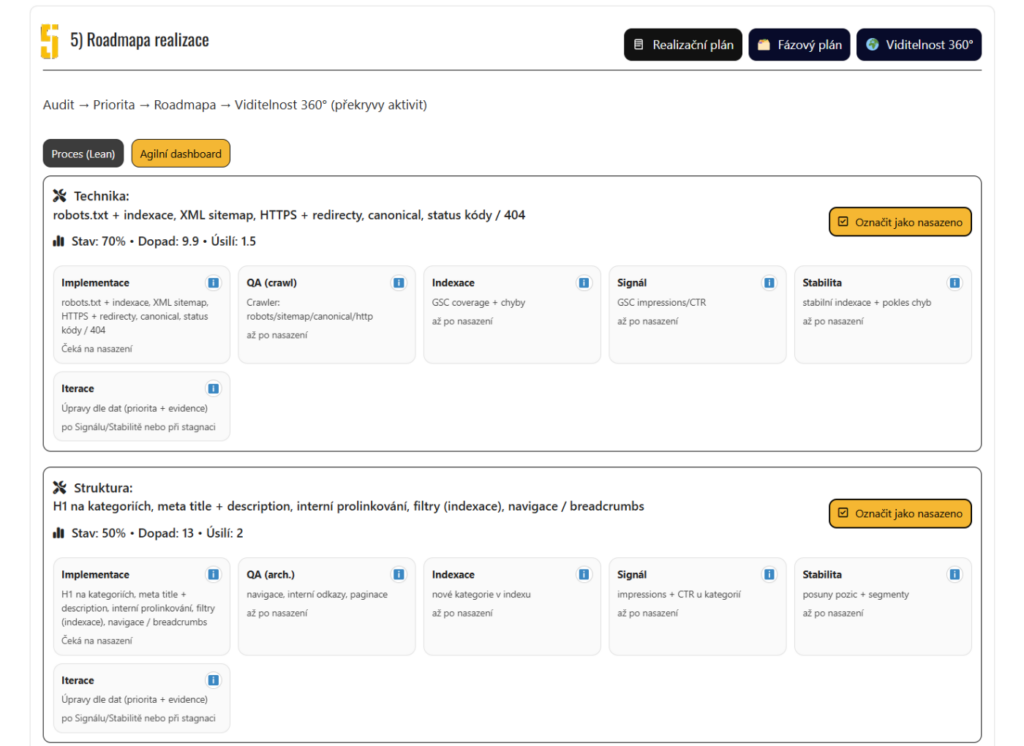Show info for Struktura Stabilita card
This screenshot has height=746, width=1024.
[x=954, y=575]
